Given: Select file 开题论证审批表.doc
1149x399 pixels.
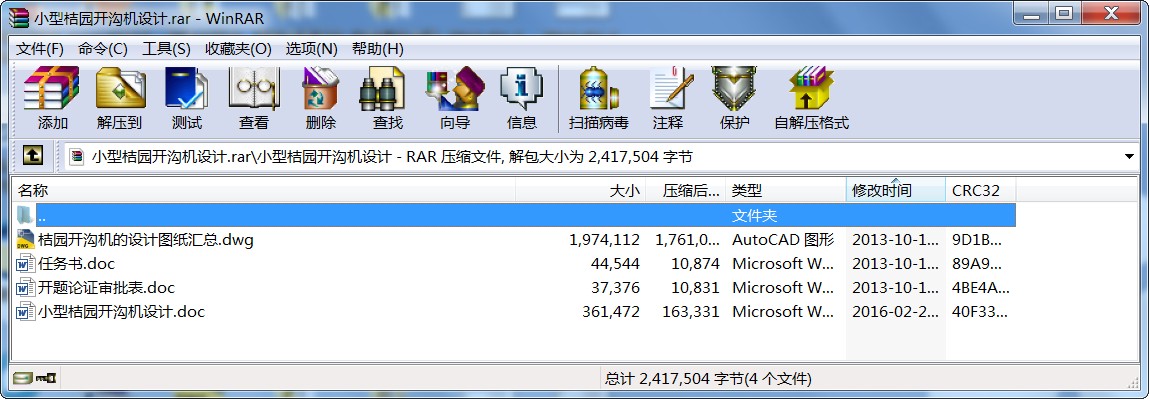Looking at the screenshot, I should click(x=106, y=288).
